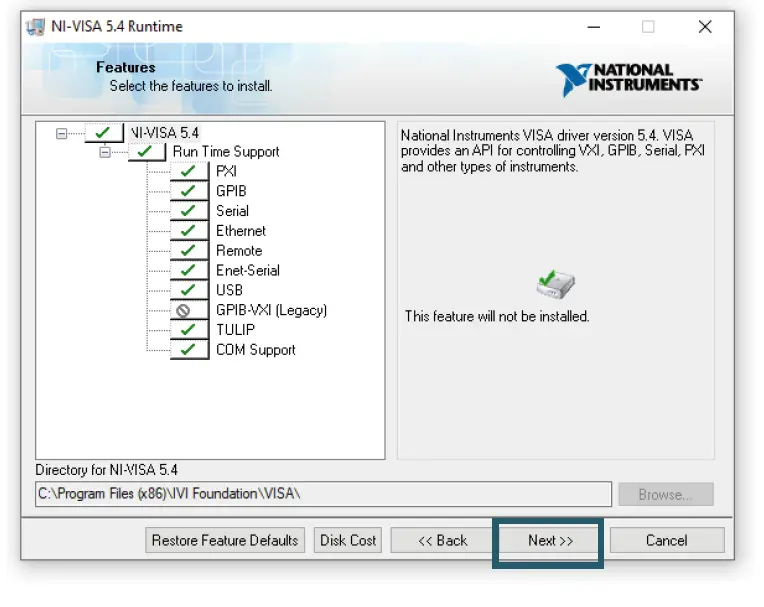Select the Serial feature label
Viewport: 764px width, 607px height.
pos(232,211)
